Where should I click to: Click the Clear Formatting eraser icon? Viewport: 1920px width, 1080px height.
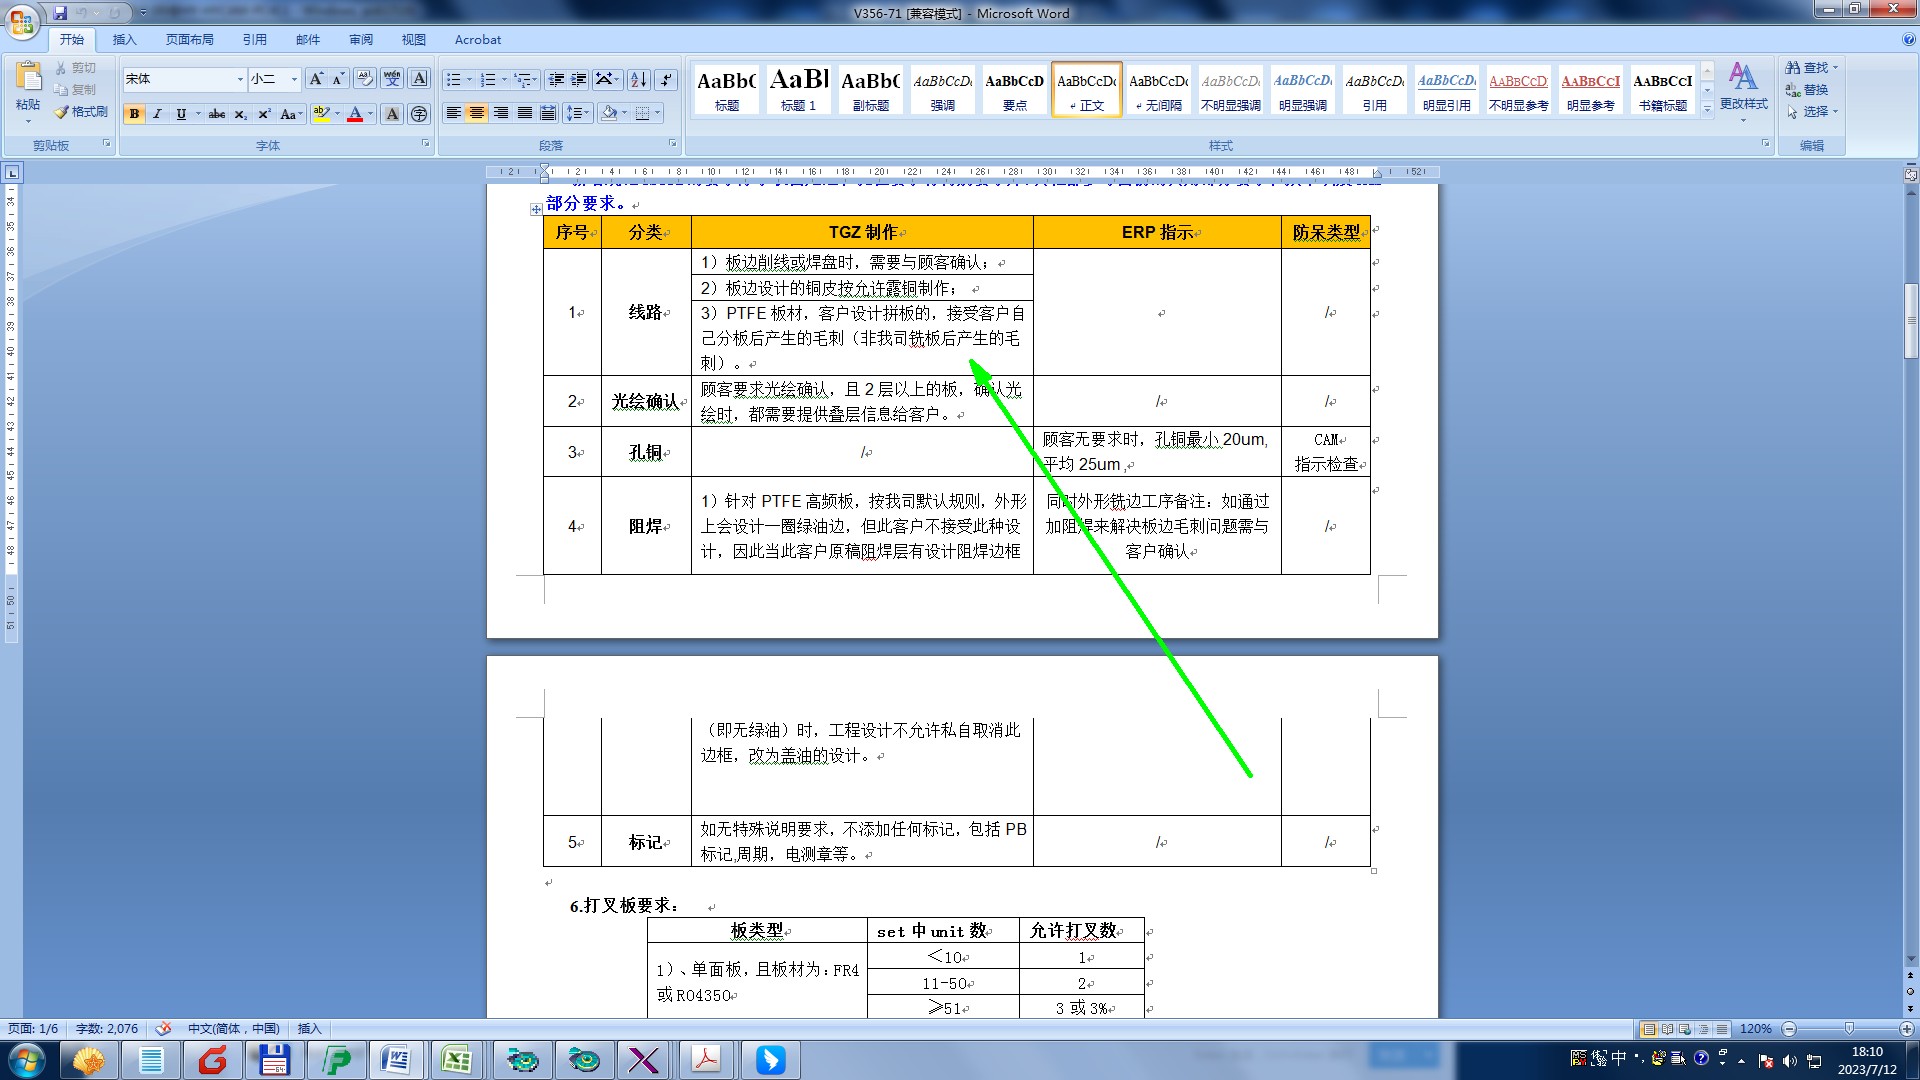click(x=365, y=79)
